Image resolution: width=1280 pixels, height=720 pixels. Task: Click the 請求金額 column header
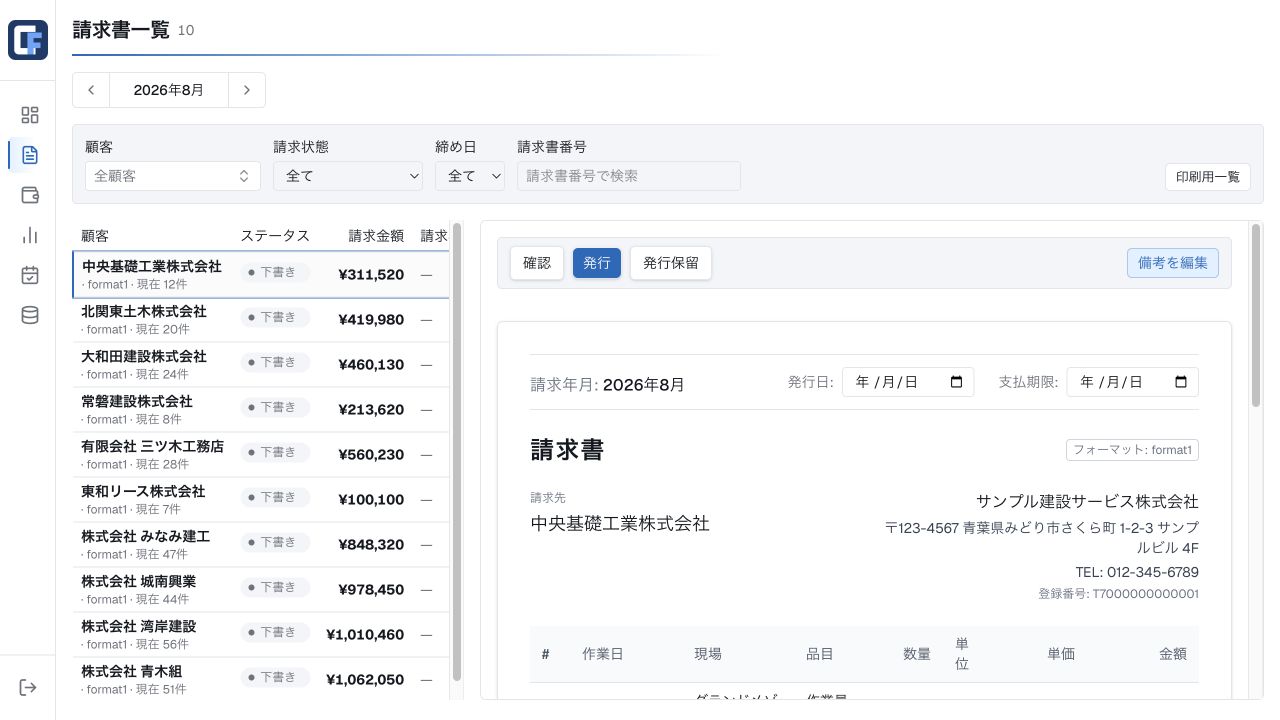pyautogui.click(x=376, y=236)
